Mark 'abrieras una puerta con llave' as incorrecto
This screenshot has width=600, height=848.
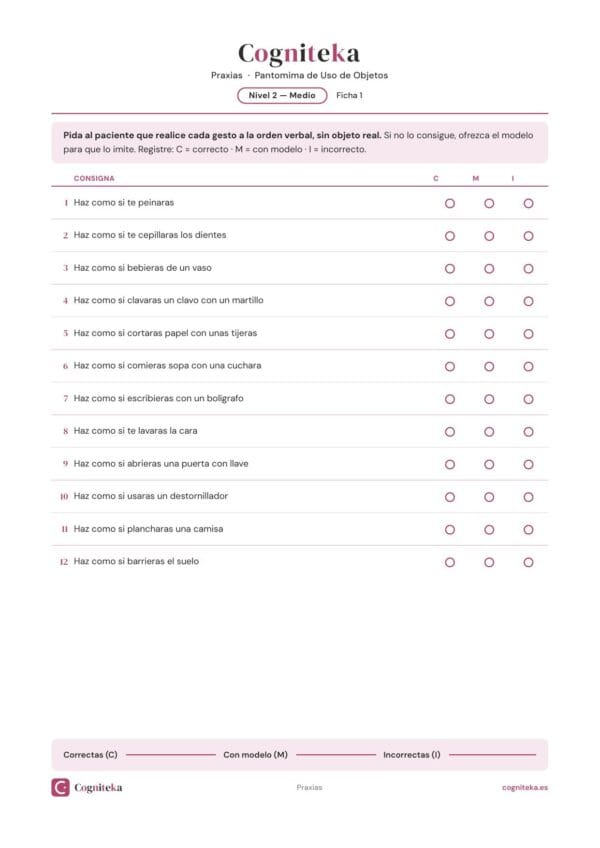pos(529,465)
